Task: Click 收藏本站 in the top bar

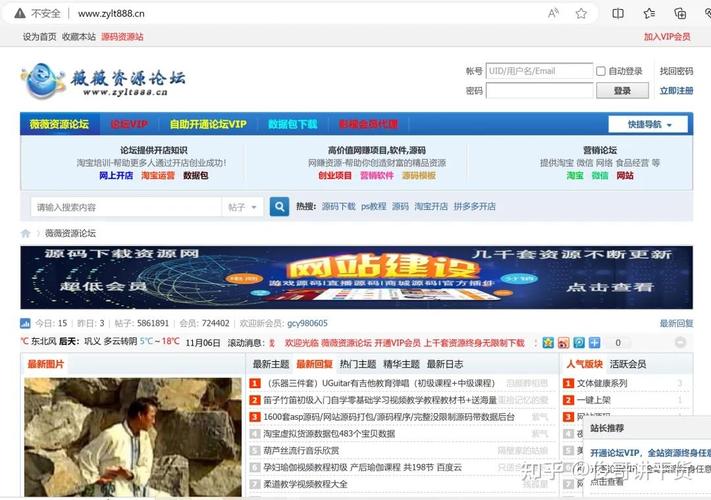Action: [x=79, y=37]
